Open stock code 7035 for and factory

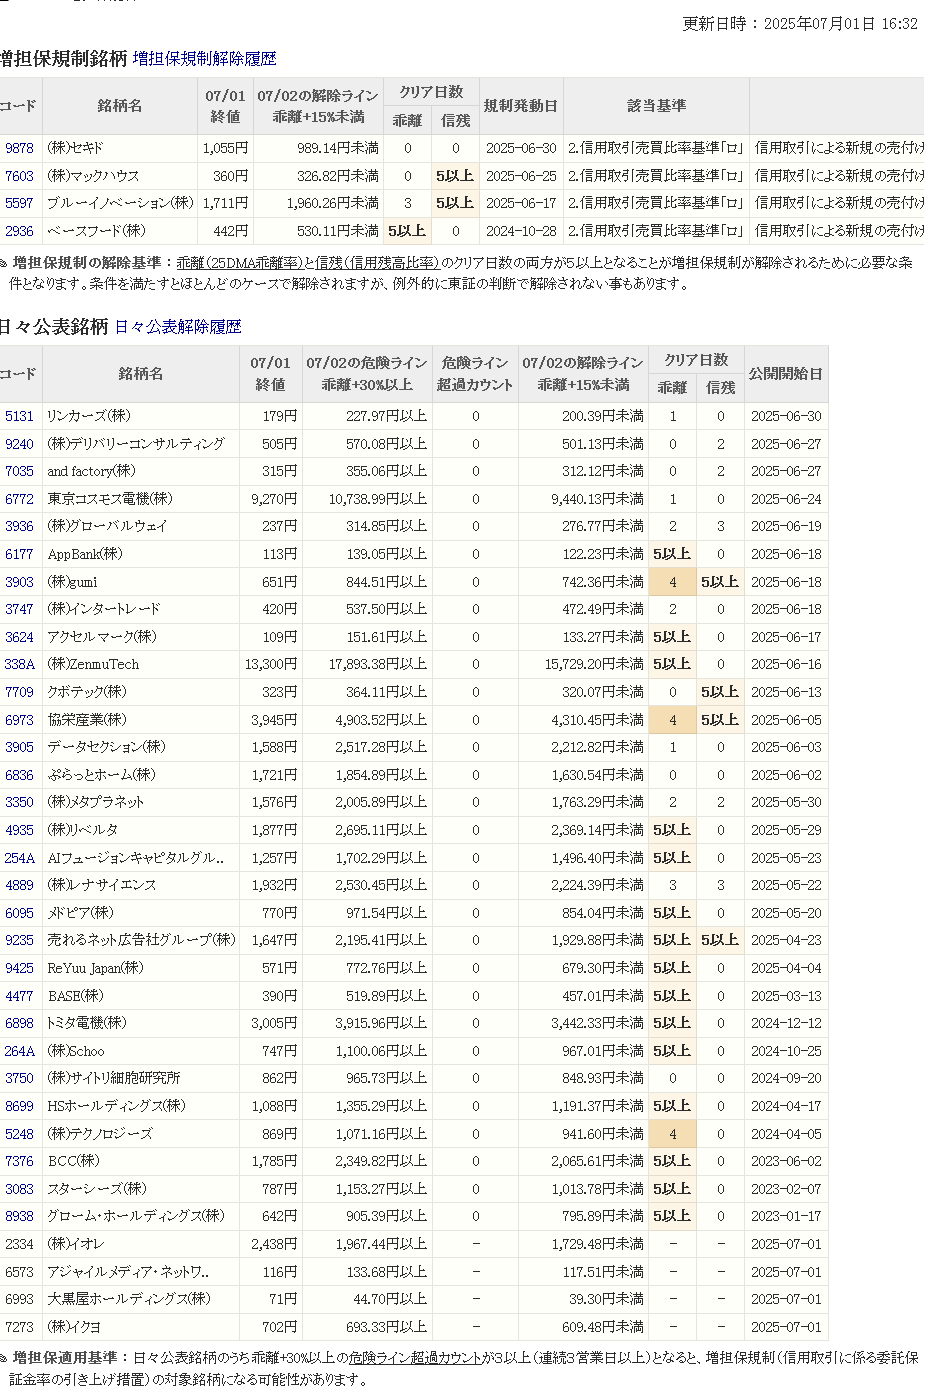point(19,471)
